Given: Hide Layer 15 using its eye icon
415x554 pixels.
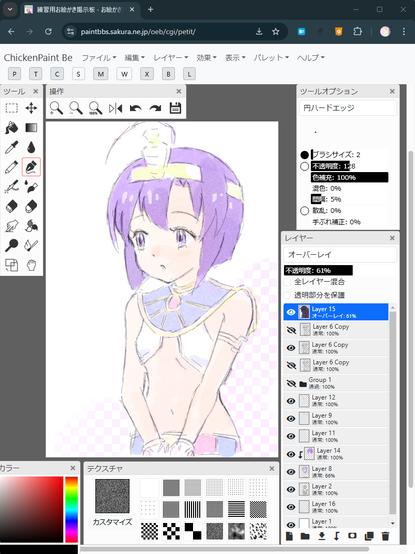Looking at the screenshot, I should click(291, 312).
